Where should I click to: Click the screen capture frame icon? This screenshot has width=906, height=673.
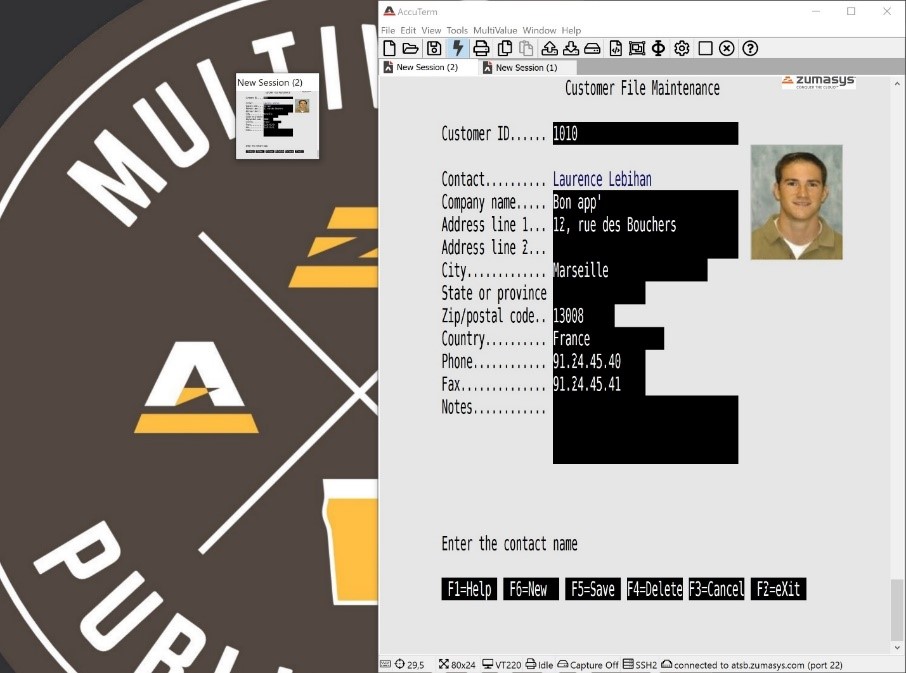pos(637,49)
